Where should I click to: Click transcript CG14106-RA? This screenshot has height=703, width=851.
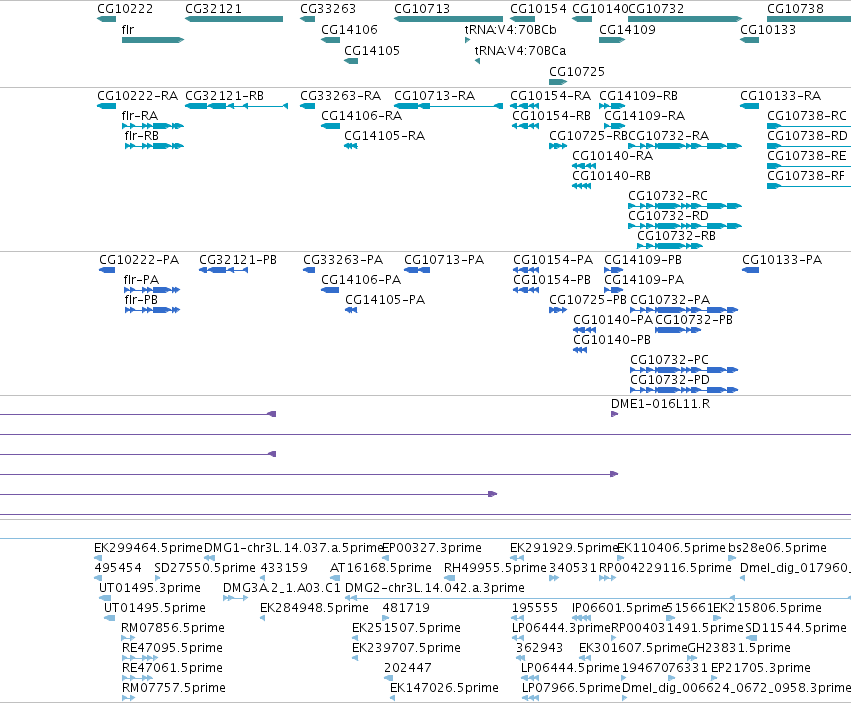[361, 116]
